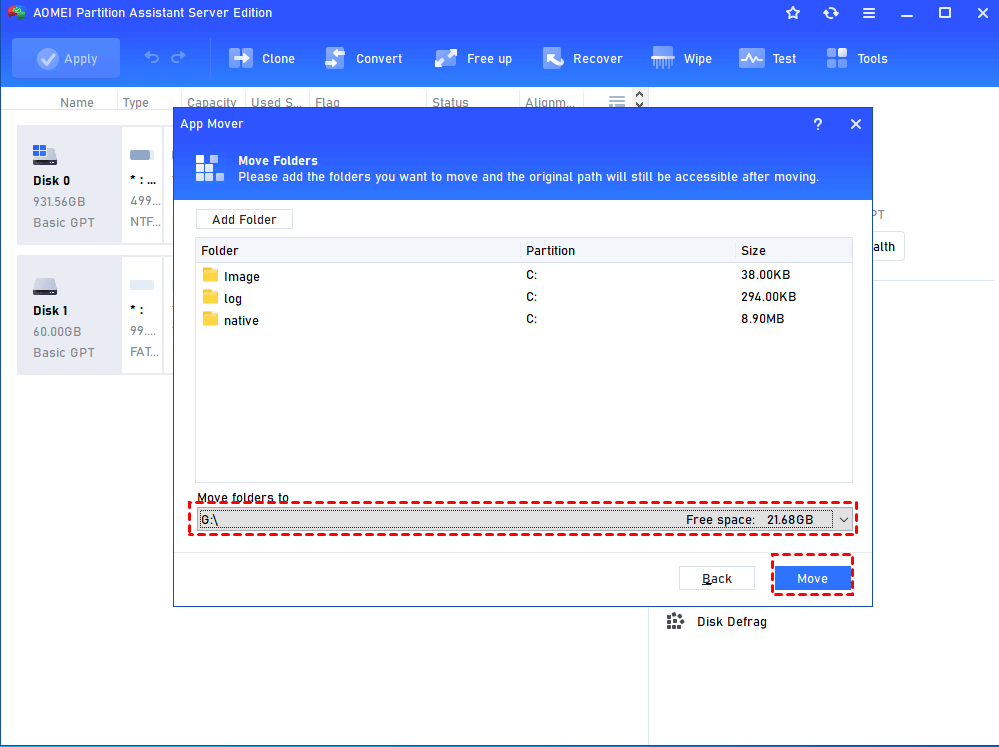
Task: Select the Disk 1 FAT partition block
Action: (x=143, y=315)
